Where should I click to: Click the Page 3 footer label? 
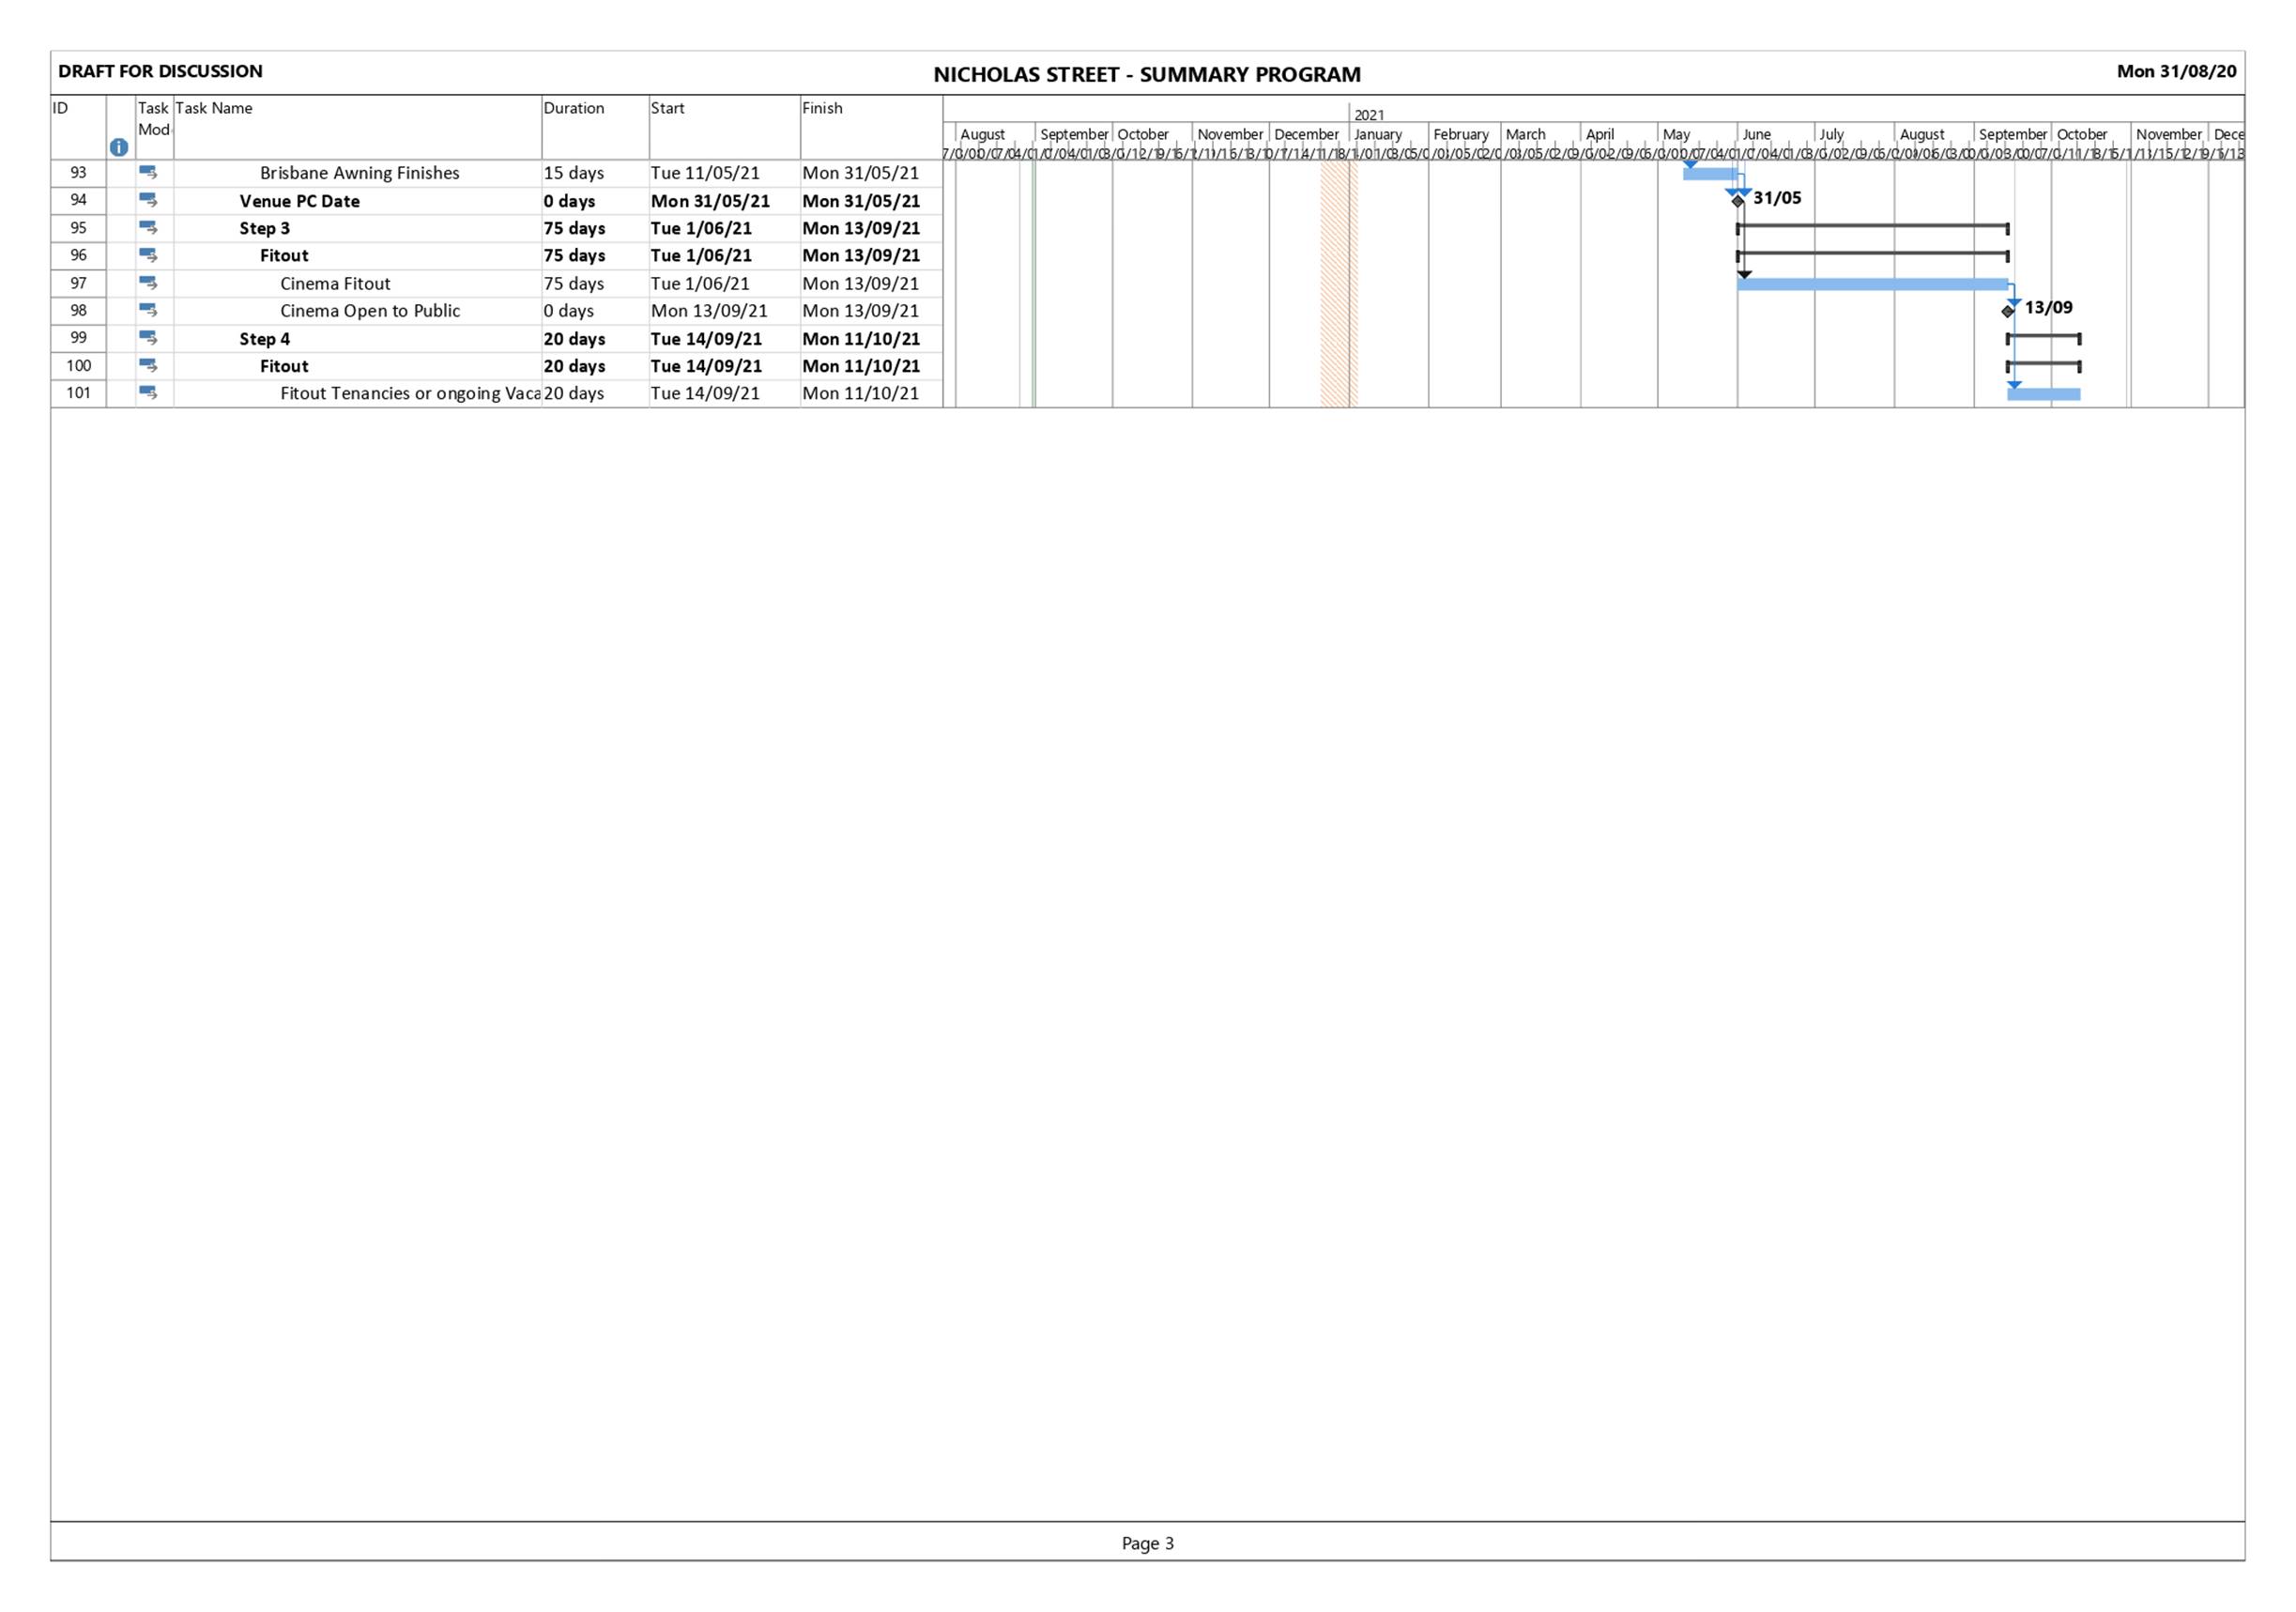coord(1148,1543)
